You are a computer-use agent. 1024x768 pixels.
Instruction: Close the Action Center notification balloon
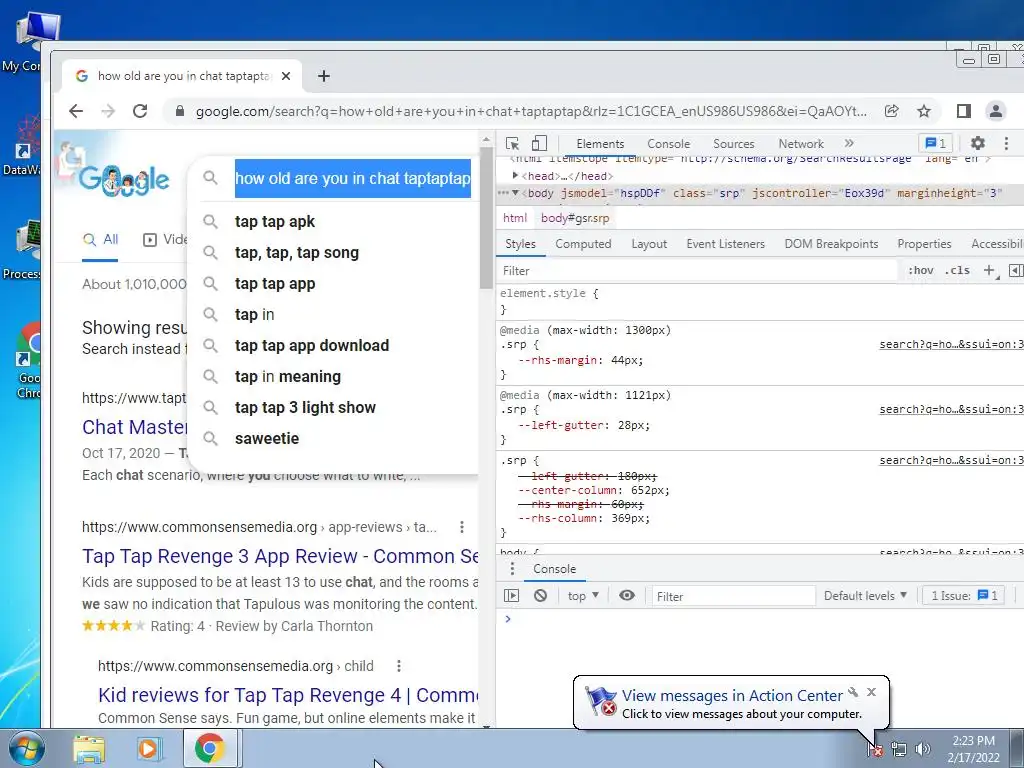871,692
